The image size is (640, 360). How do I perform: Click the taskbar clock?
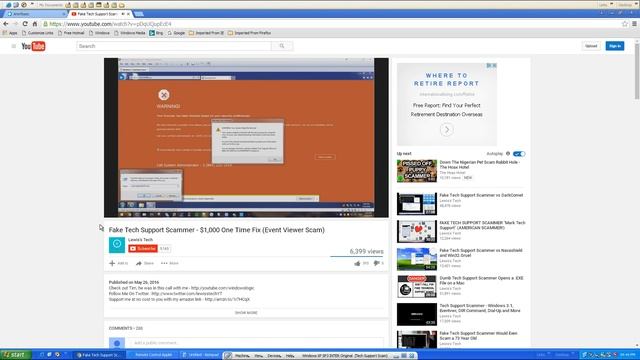point(628,355)
